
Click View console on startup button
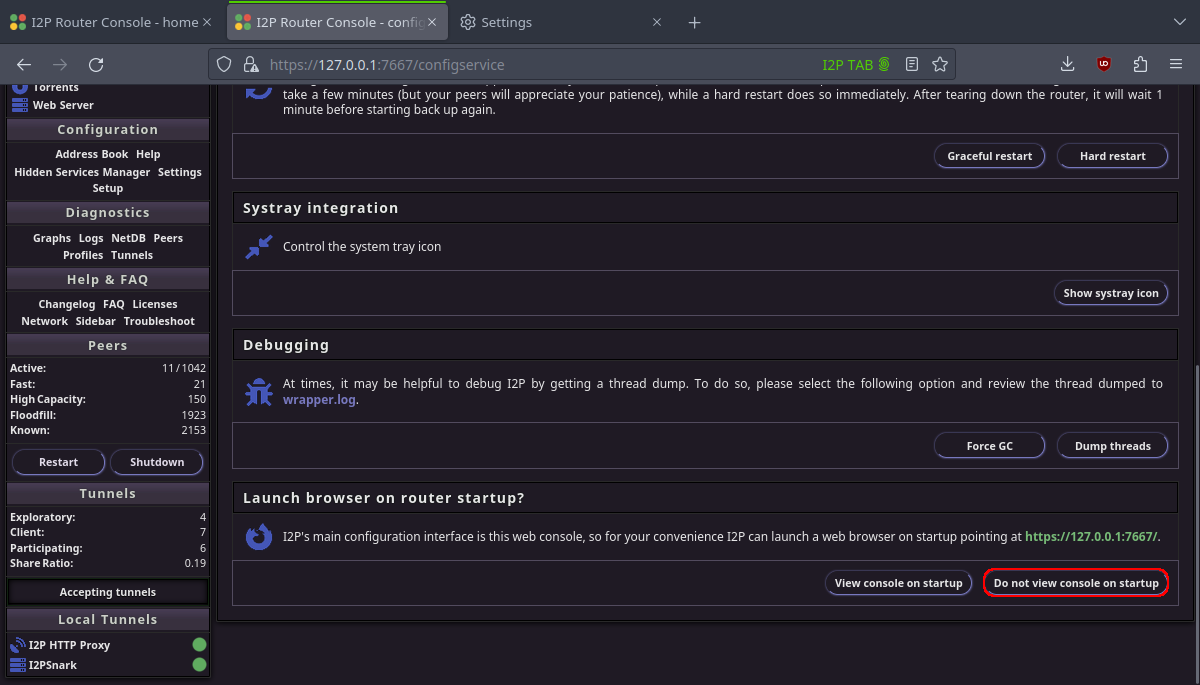click(x=899, y=583)
